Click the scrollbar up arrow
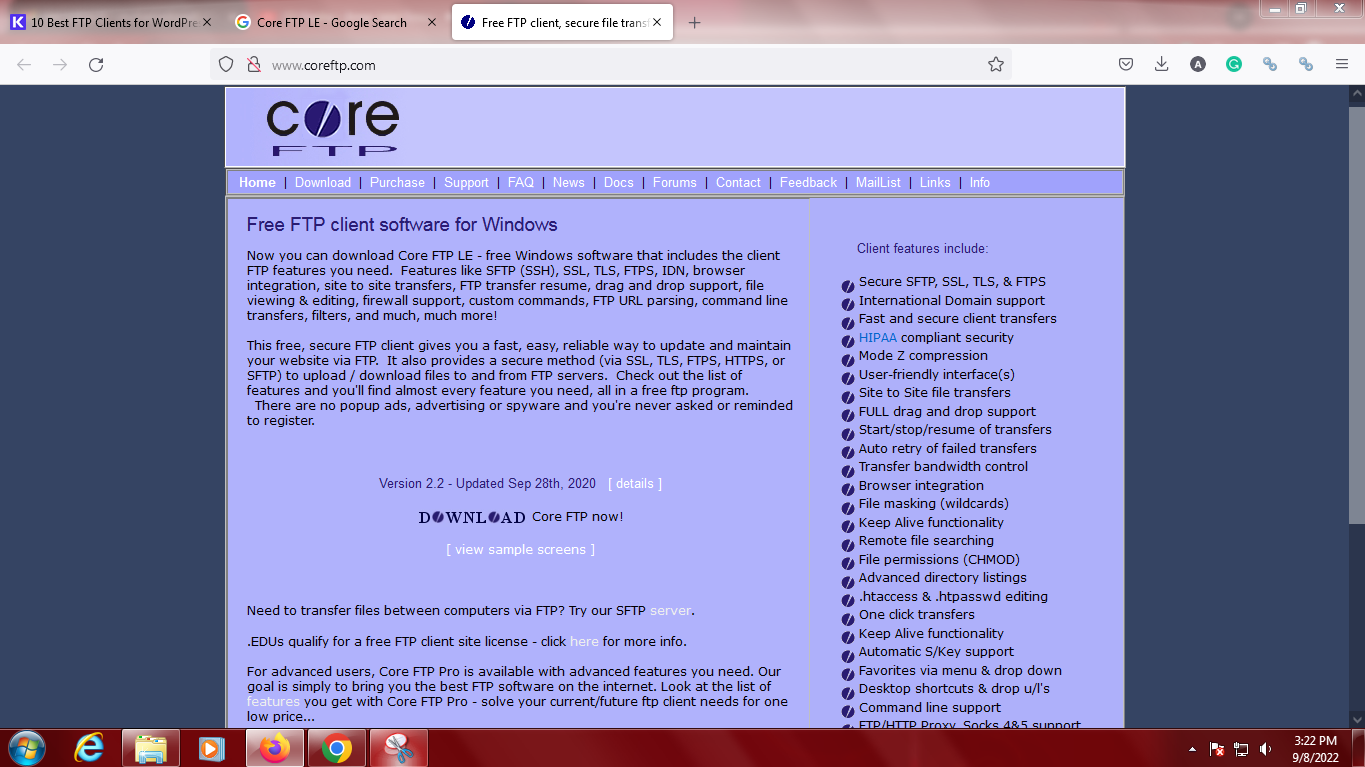 pyautogui.click(x=1357, y=94)
